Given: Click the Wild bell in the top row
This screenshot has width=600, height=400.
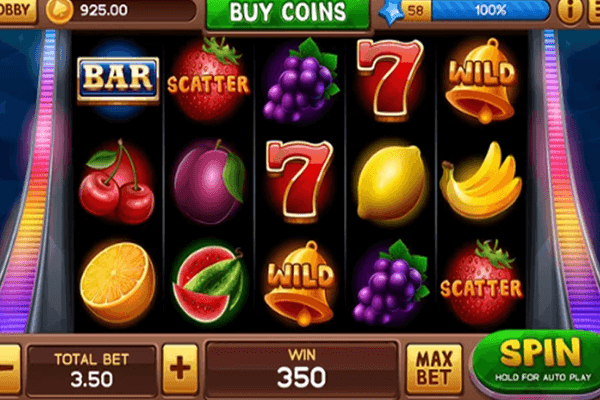Looking at the screenshot, I should (x=481, y=81).
